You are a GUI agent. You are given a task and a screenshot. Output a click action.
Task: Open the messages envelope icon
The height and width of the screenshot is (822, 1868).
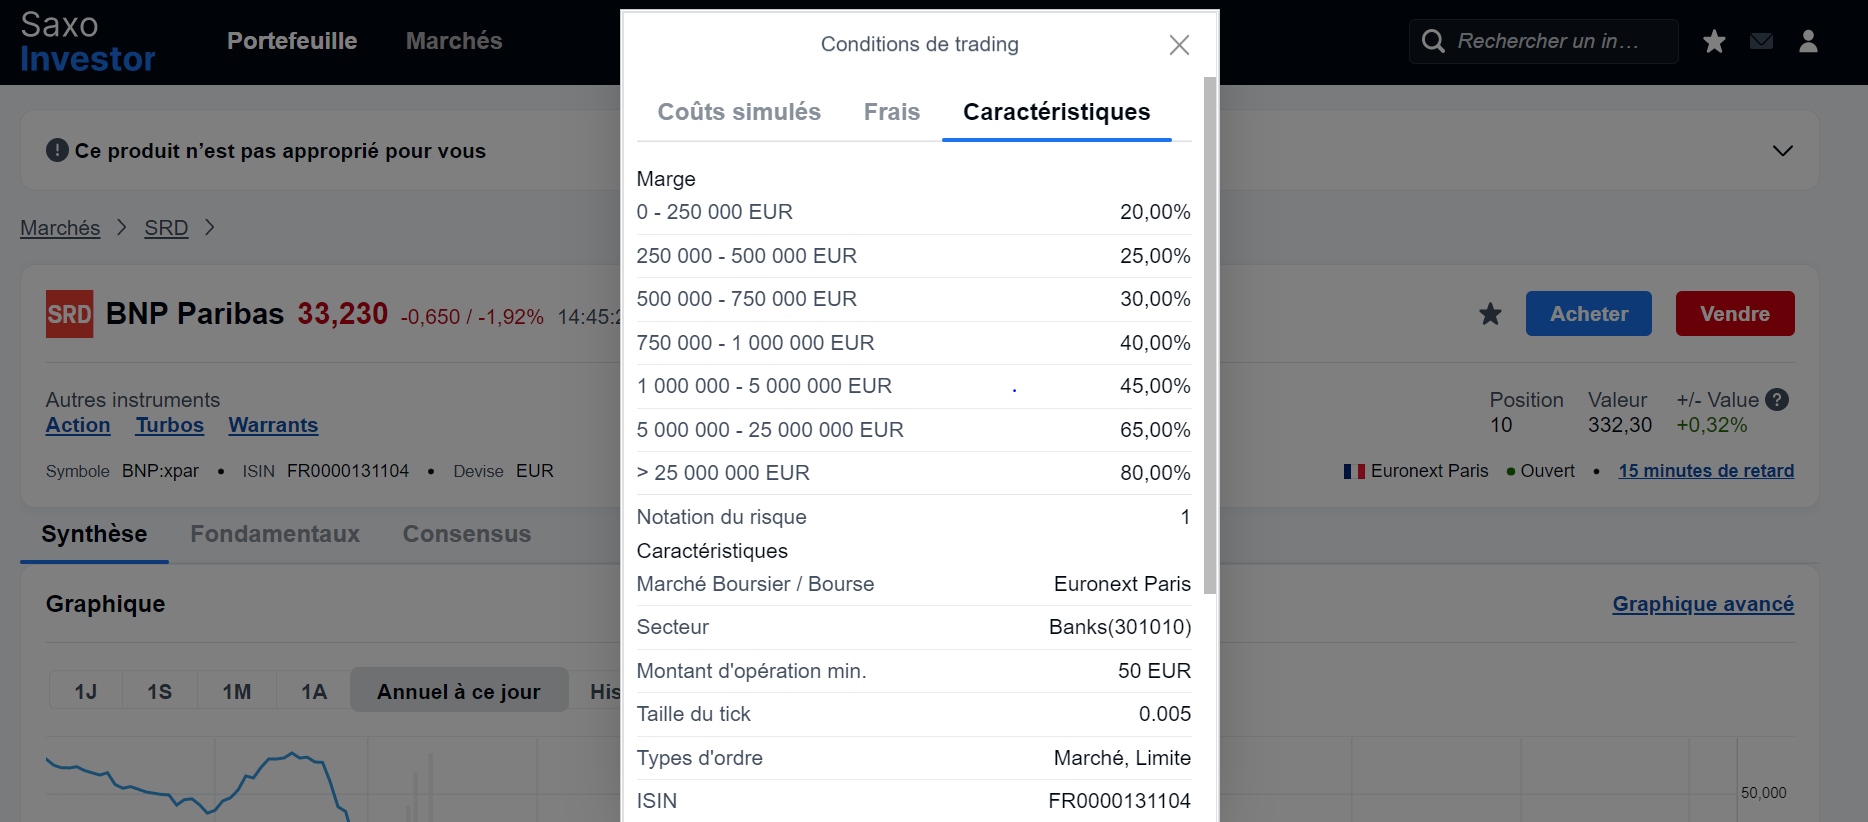coord(1762,41)
